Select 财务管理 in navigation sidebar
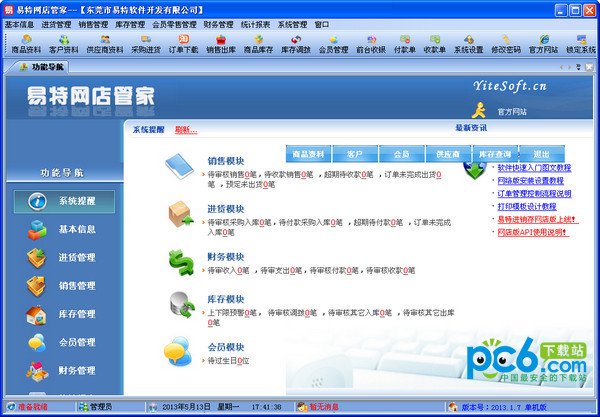Viewport: 600px width, 417px height. click(x=64, y=371)
